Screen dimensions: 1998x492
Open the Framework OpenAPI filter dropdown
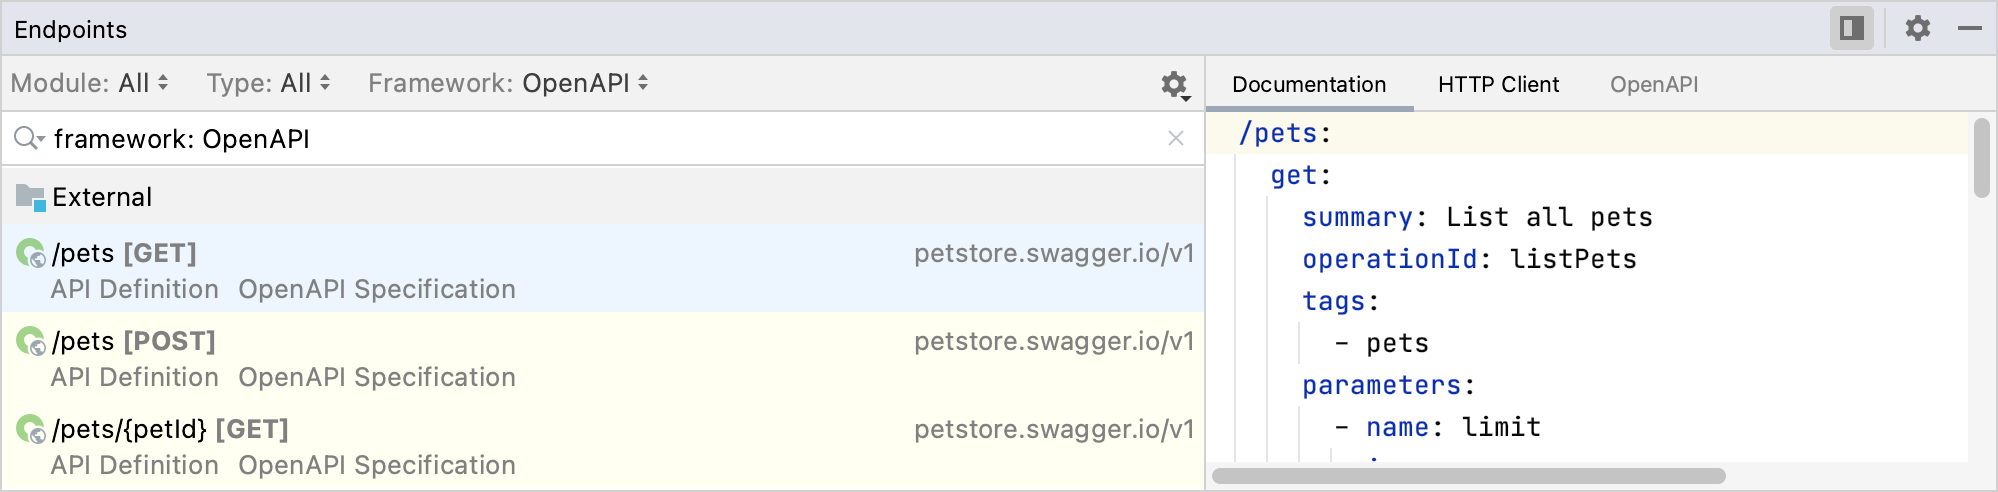(x=508, y=83)
